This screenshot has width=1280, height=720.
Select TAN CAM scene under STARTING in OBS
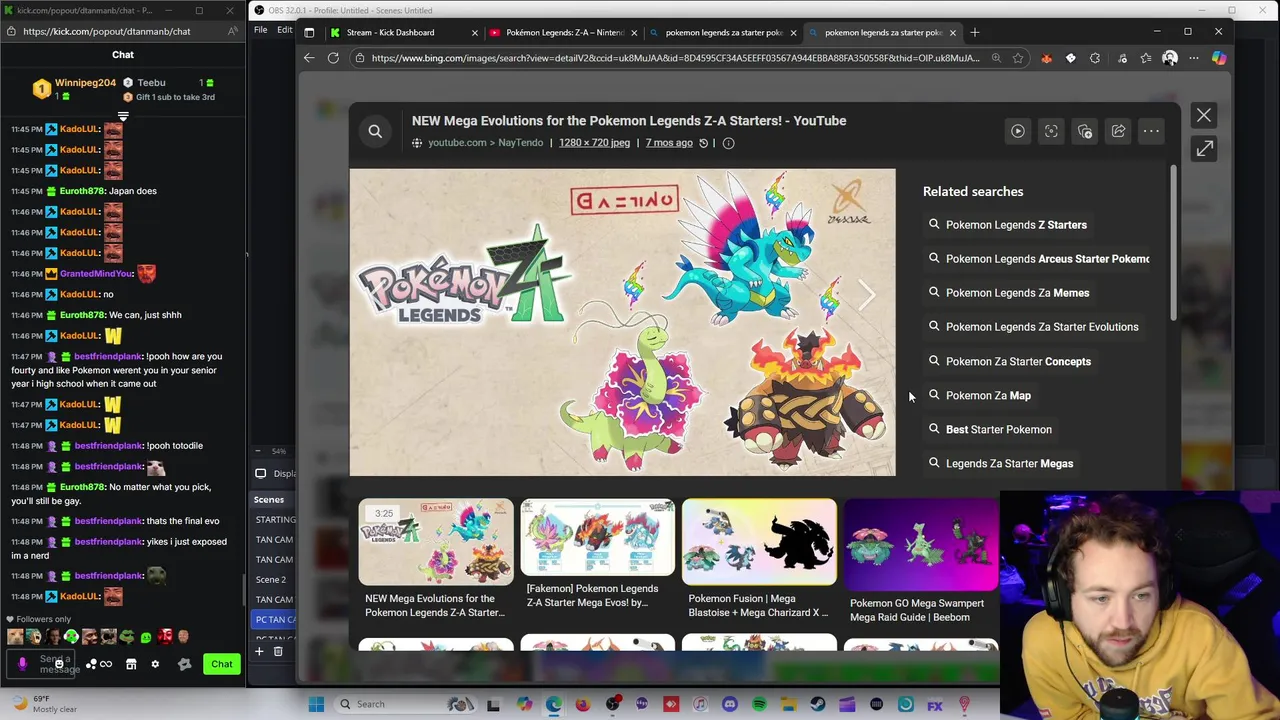pyautogui.click(x=274, y=540)
